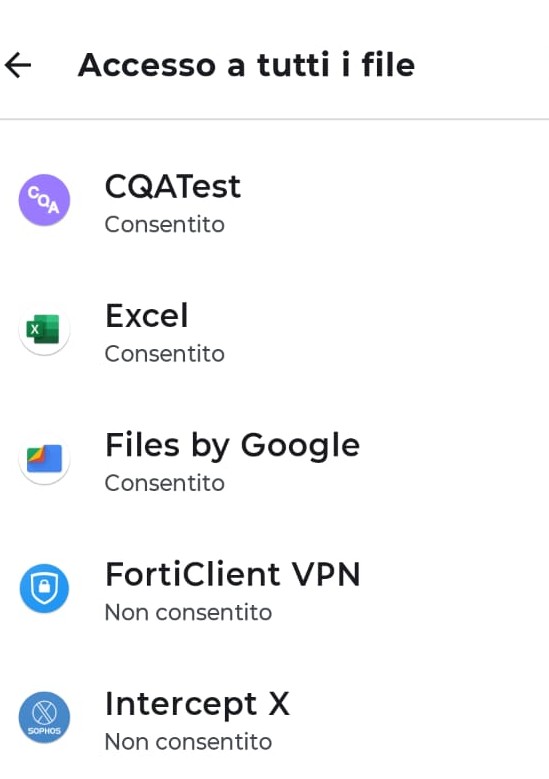Screen dimensions: 549x779
Task: Tap the FortiClient VPN shield icon
Action: [x=44, y=588]
